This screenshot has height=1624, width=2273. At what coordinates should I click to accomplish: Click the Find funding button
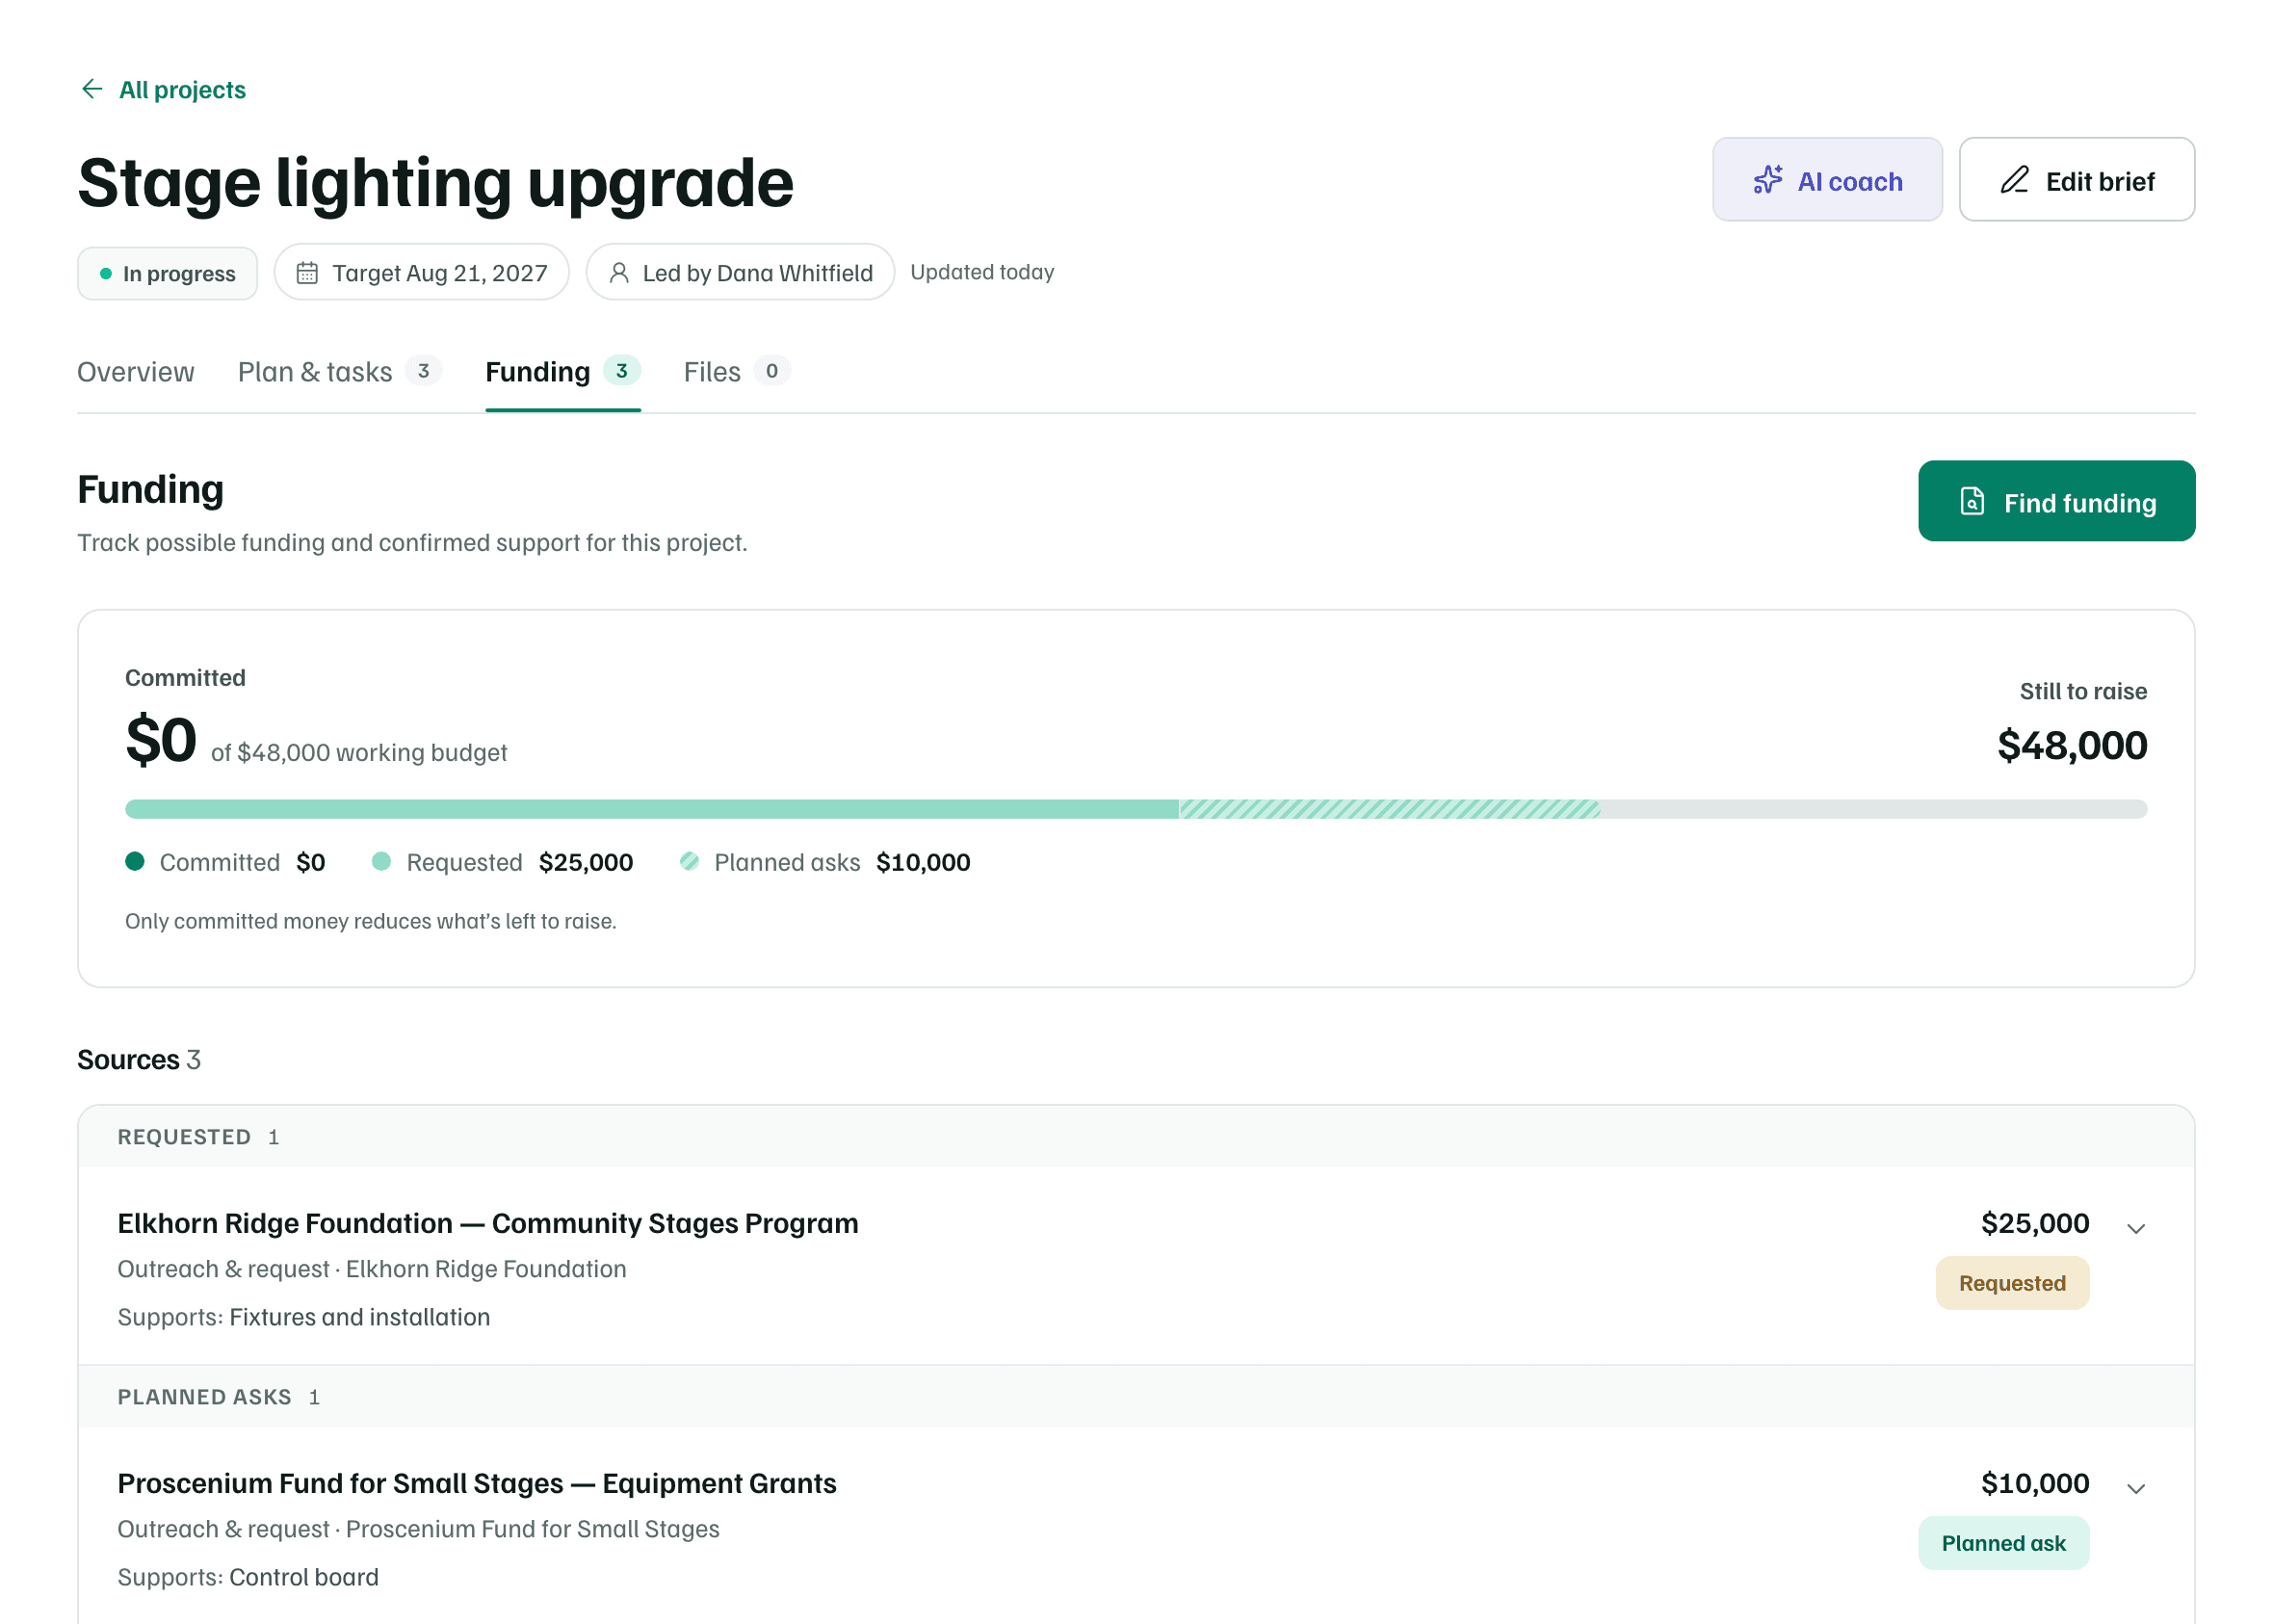click(2056, 501)
